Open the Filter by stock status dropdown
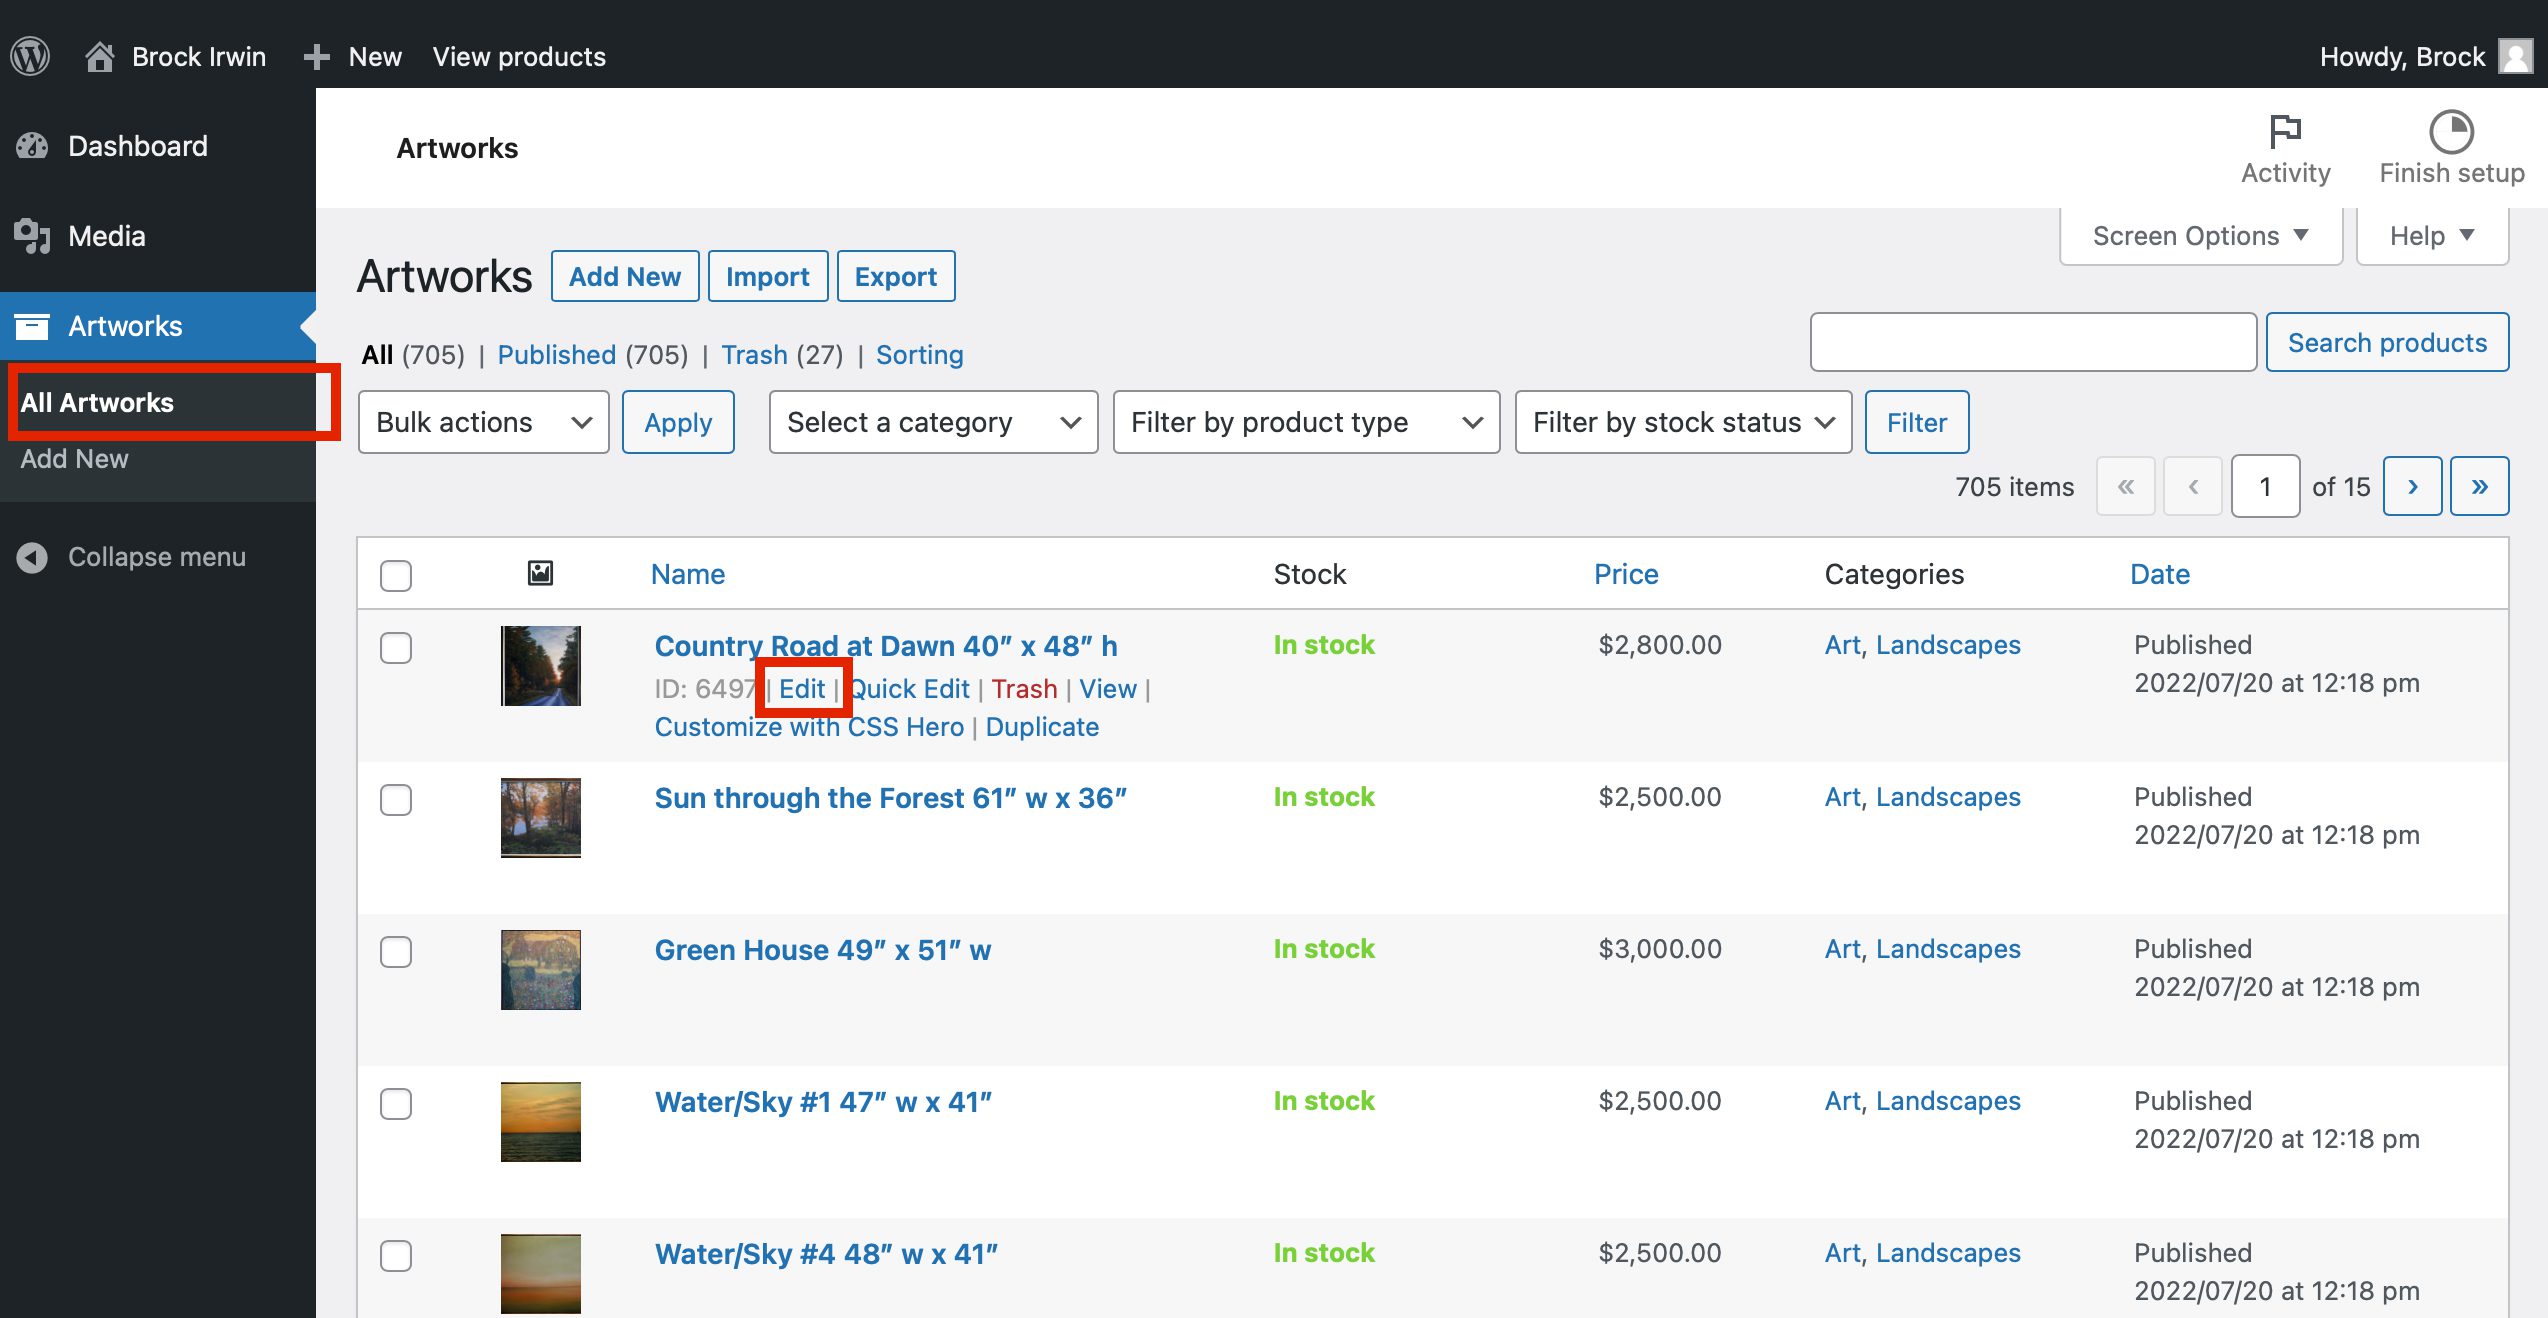Viewport: 2548px width, 1318px height. coord(1683,422)
